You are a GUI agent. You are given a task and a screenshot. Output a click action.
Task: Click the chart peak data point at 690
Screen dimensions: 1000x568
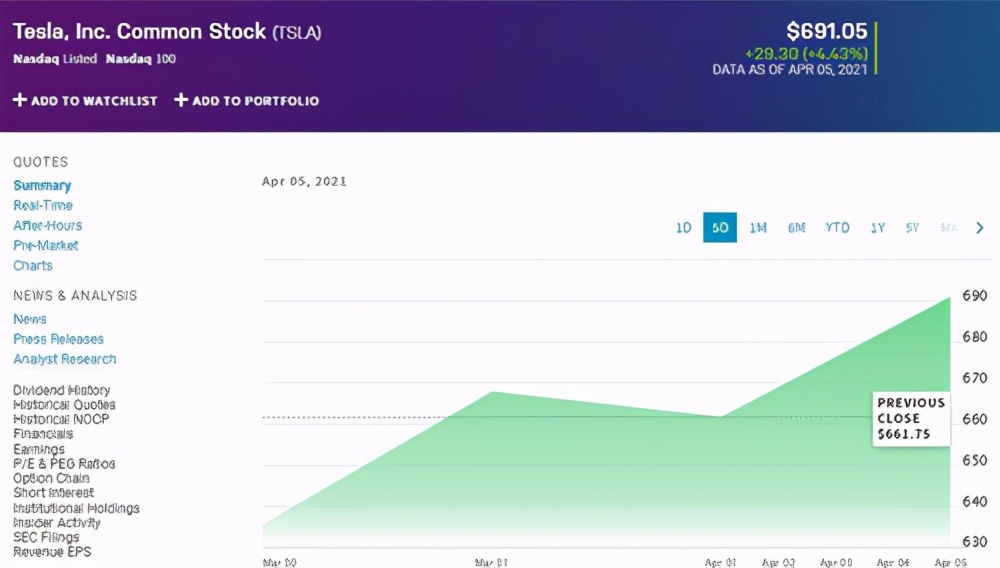coord(950,298)
